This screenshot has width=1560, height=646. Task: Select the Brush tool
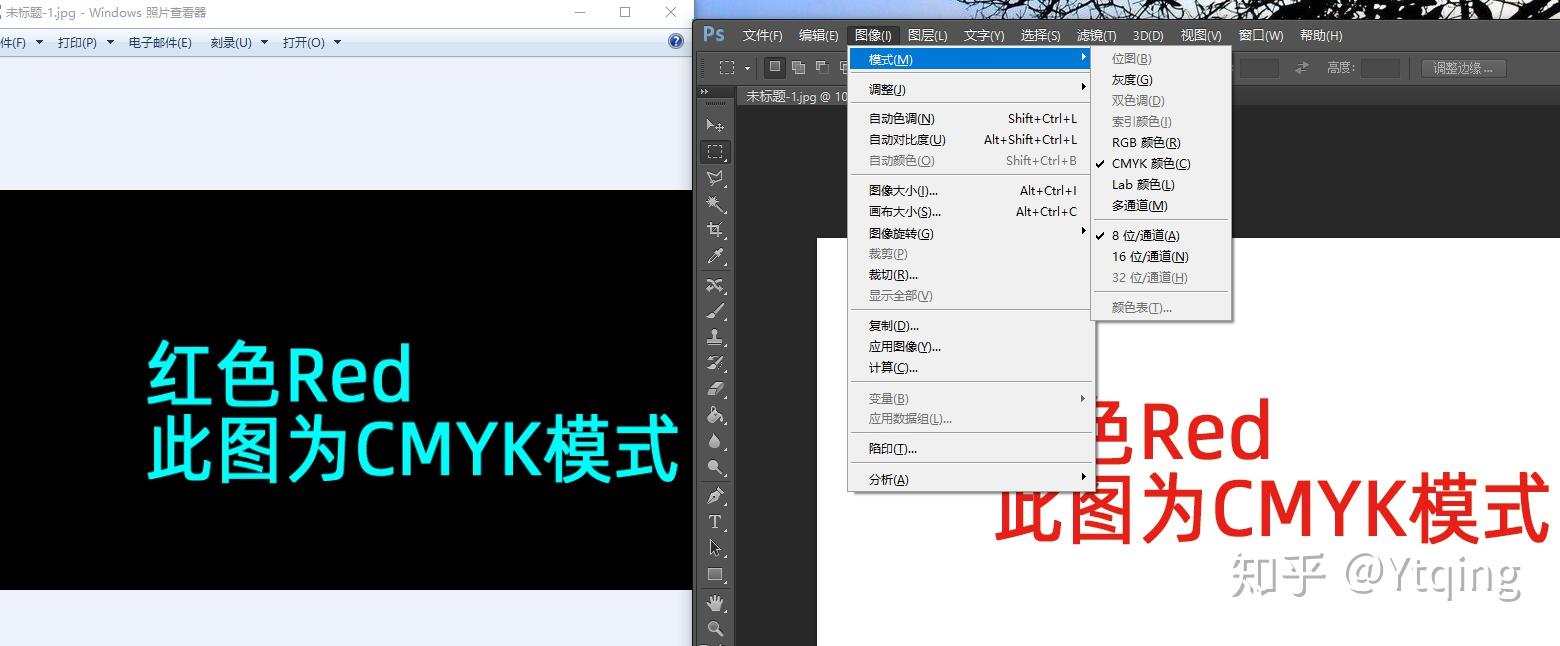pos(715,311)
